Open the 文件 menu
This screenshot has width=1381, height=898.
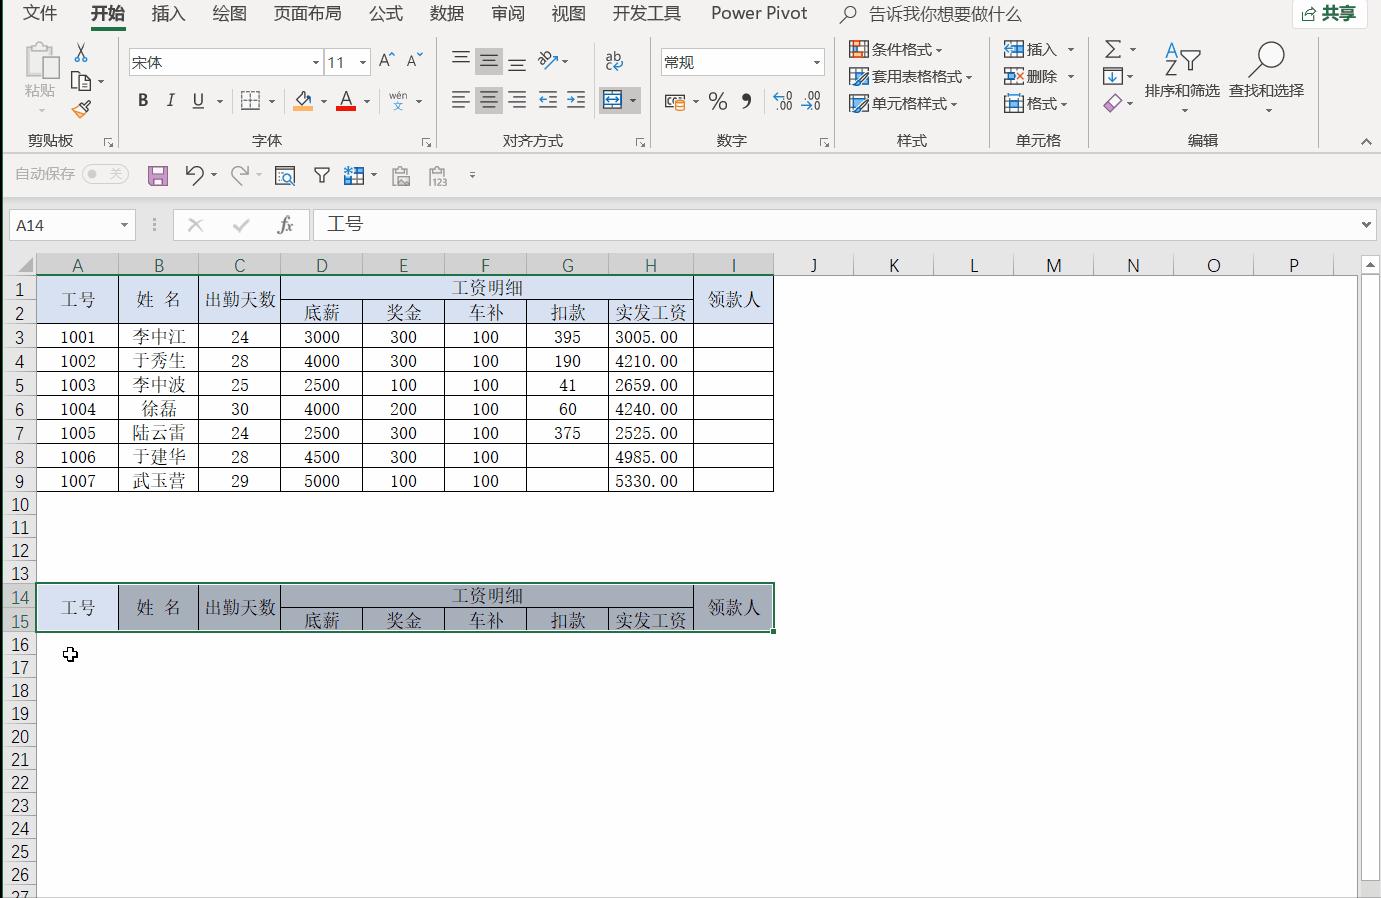pyautogui.click(x=39, y=14)
